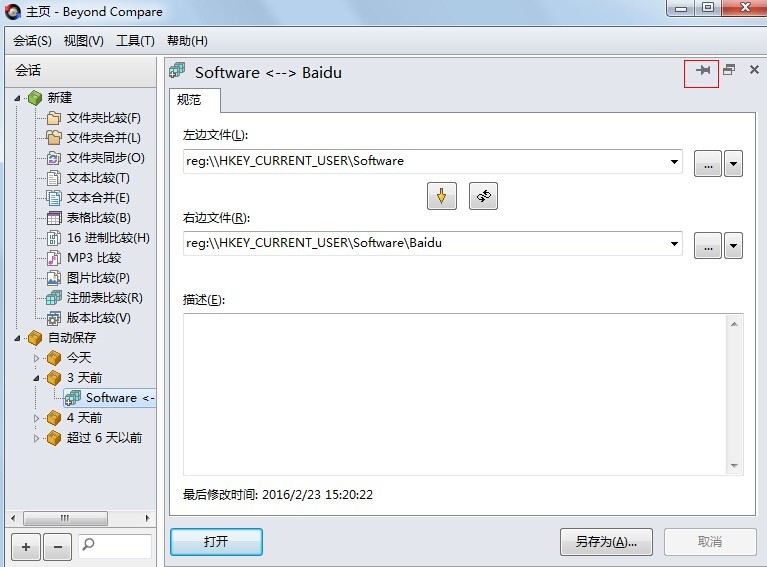Click the 取消 button
This screenshot has height=567, width=767.
(x=710, y=542)
